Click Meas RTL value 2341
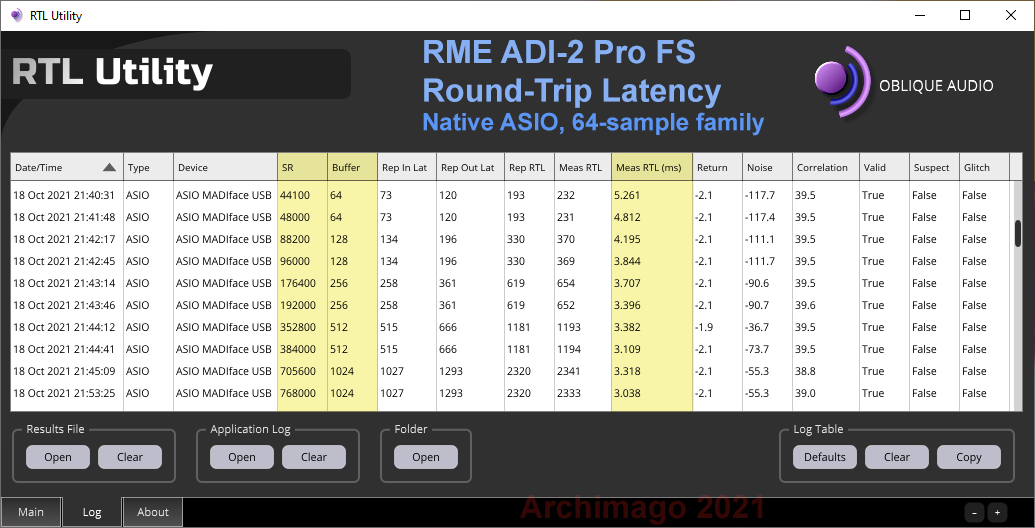Viewport: 1035px width, 528px height. 570,372
